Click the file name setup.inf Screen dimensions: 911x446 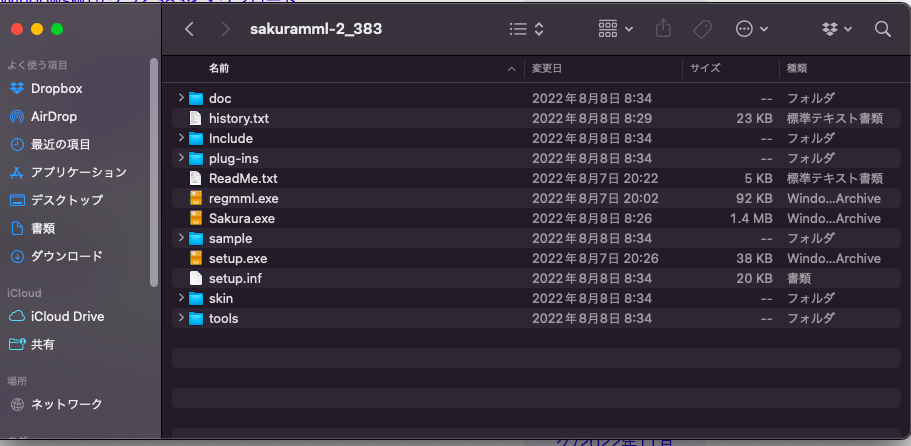click(x=235, y=278)
